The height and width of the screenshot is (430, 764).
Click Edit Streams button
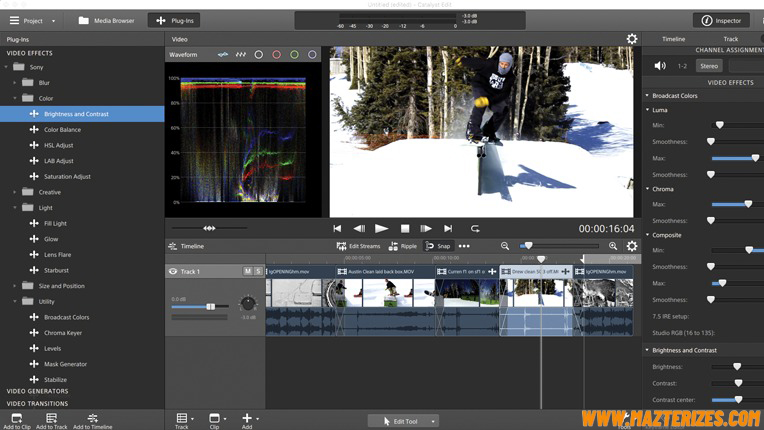click(x=358, y=246)
